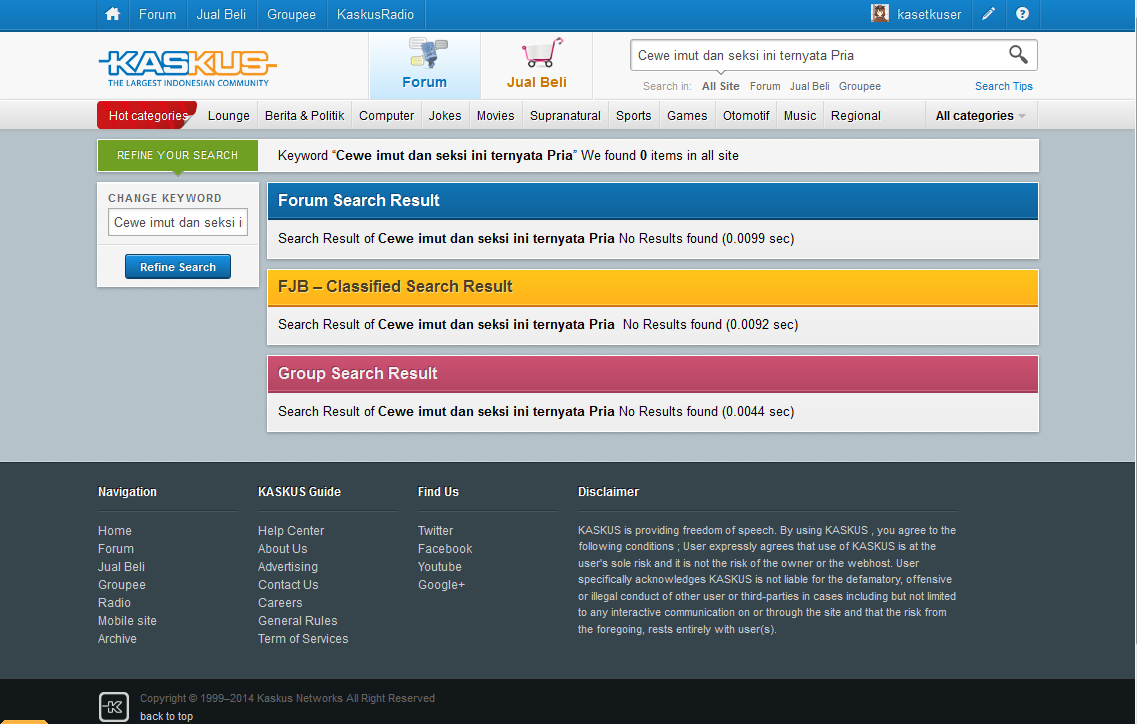Screen dimensions: 1137x724
Task: Open Jual Beli link in footer Navigation
Action: coord(121,567)
